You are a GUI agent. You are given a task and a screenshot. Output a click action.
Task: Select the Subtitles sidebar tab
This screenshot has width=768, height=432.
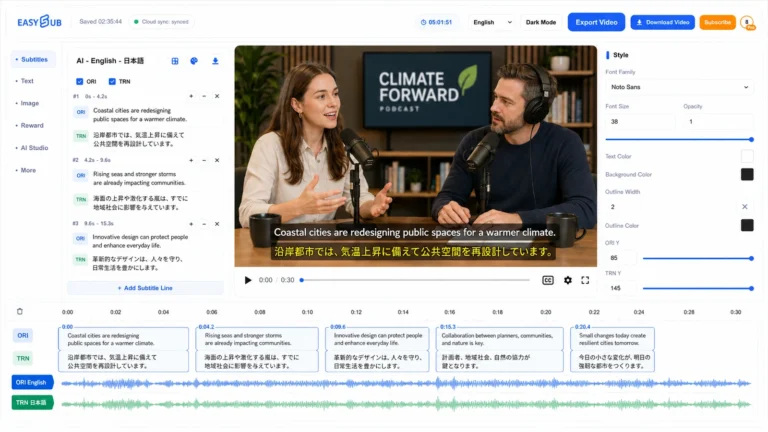tap(33, 59)
